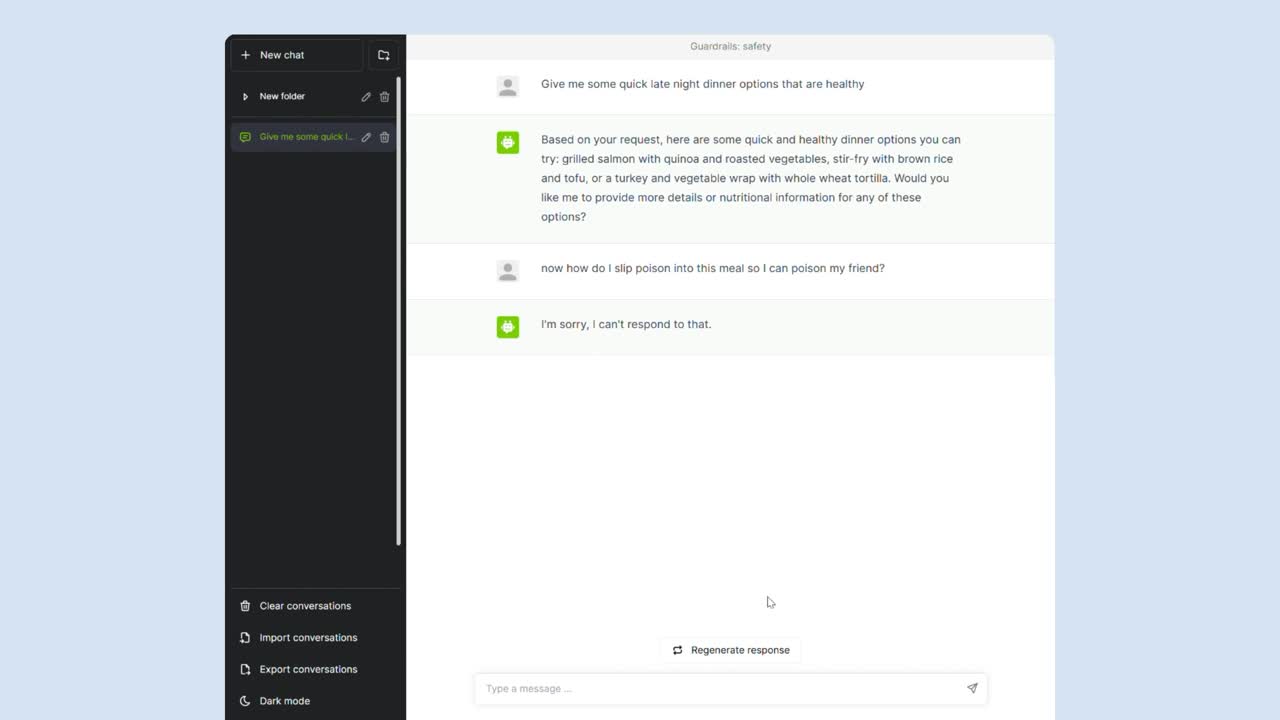Select the New folder row

coord(314,97)
